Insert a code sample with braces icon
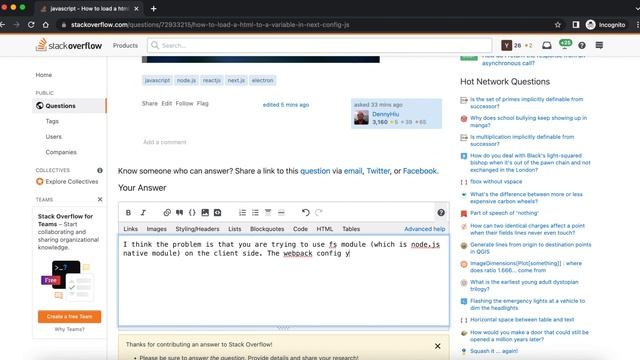Viewport: 640px width, 360px height. (192, 213)
